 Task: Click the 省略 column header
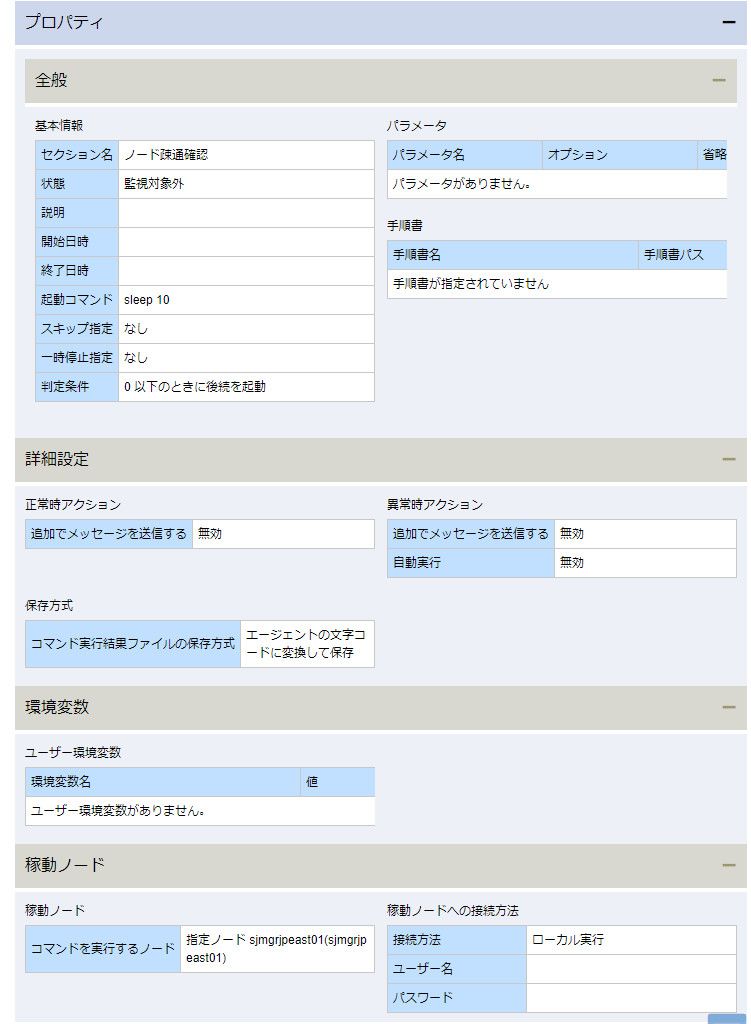[x=712, y=155]
